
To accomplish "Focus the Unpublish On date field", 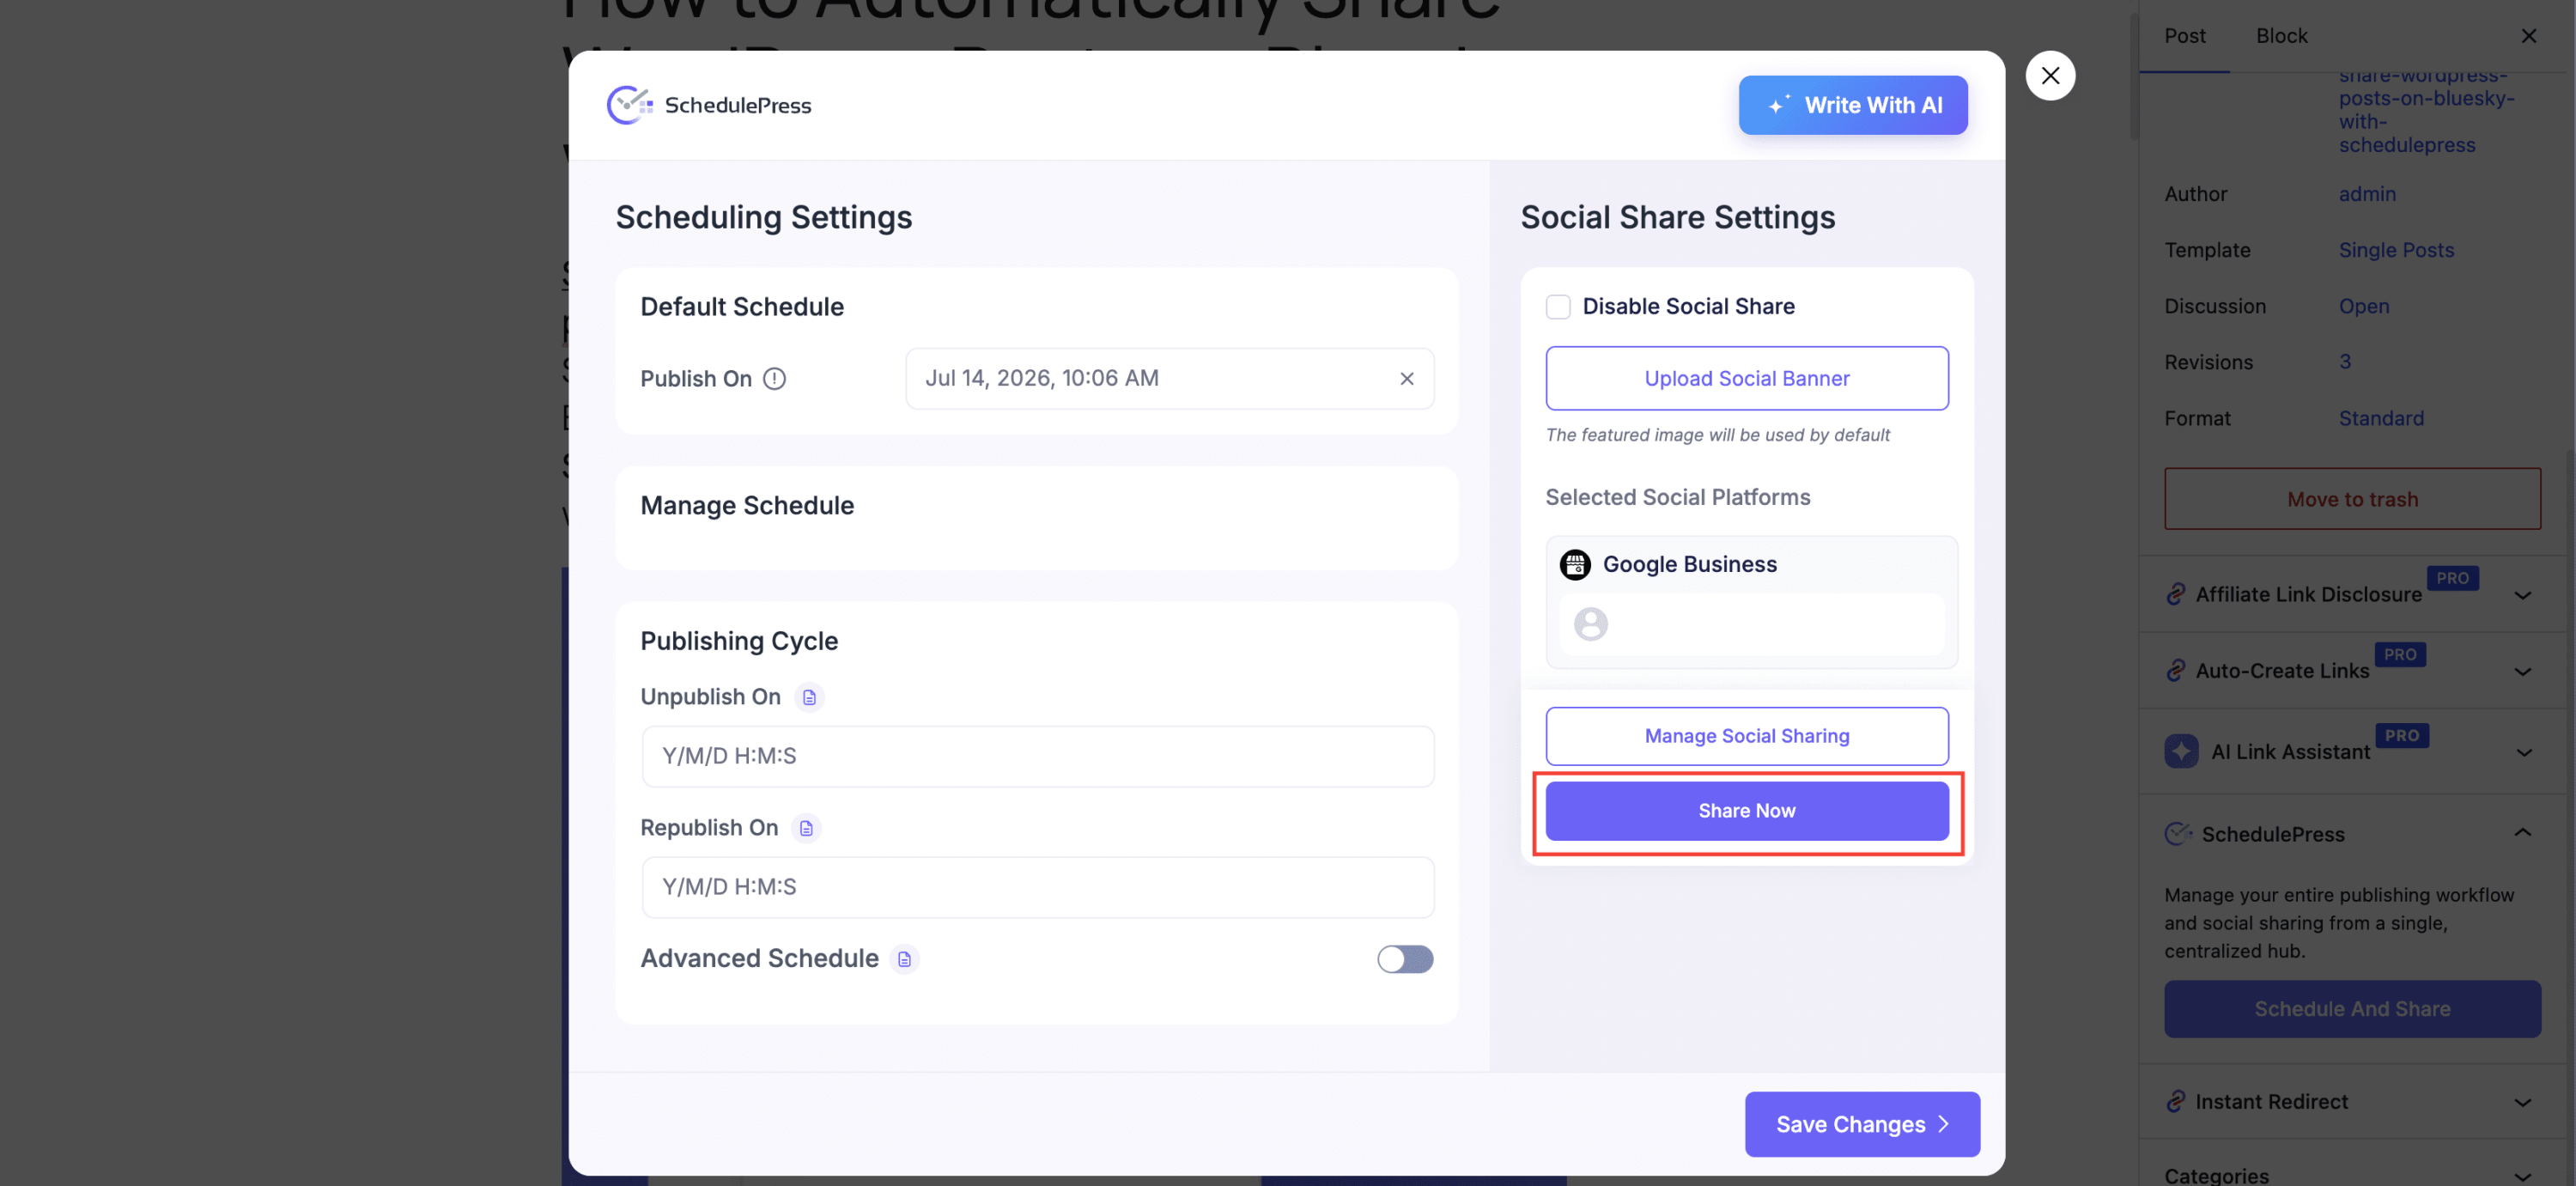I will (x=1037, y=756).
